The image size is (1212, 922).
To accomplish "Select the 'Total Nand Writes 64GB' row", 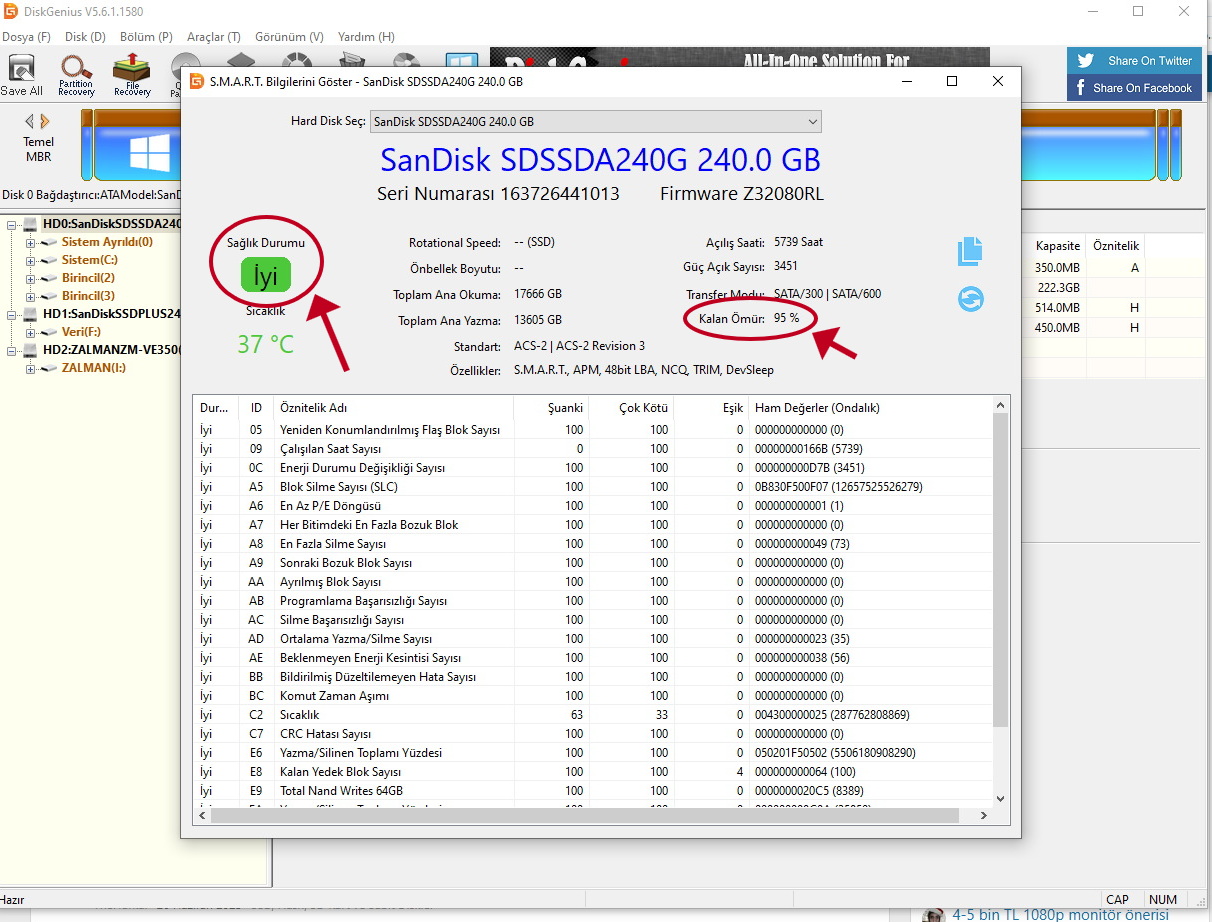I will tap(593, 791).
